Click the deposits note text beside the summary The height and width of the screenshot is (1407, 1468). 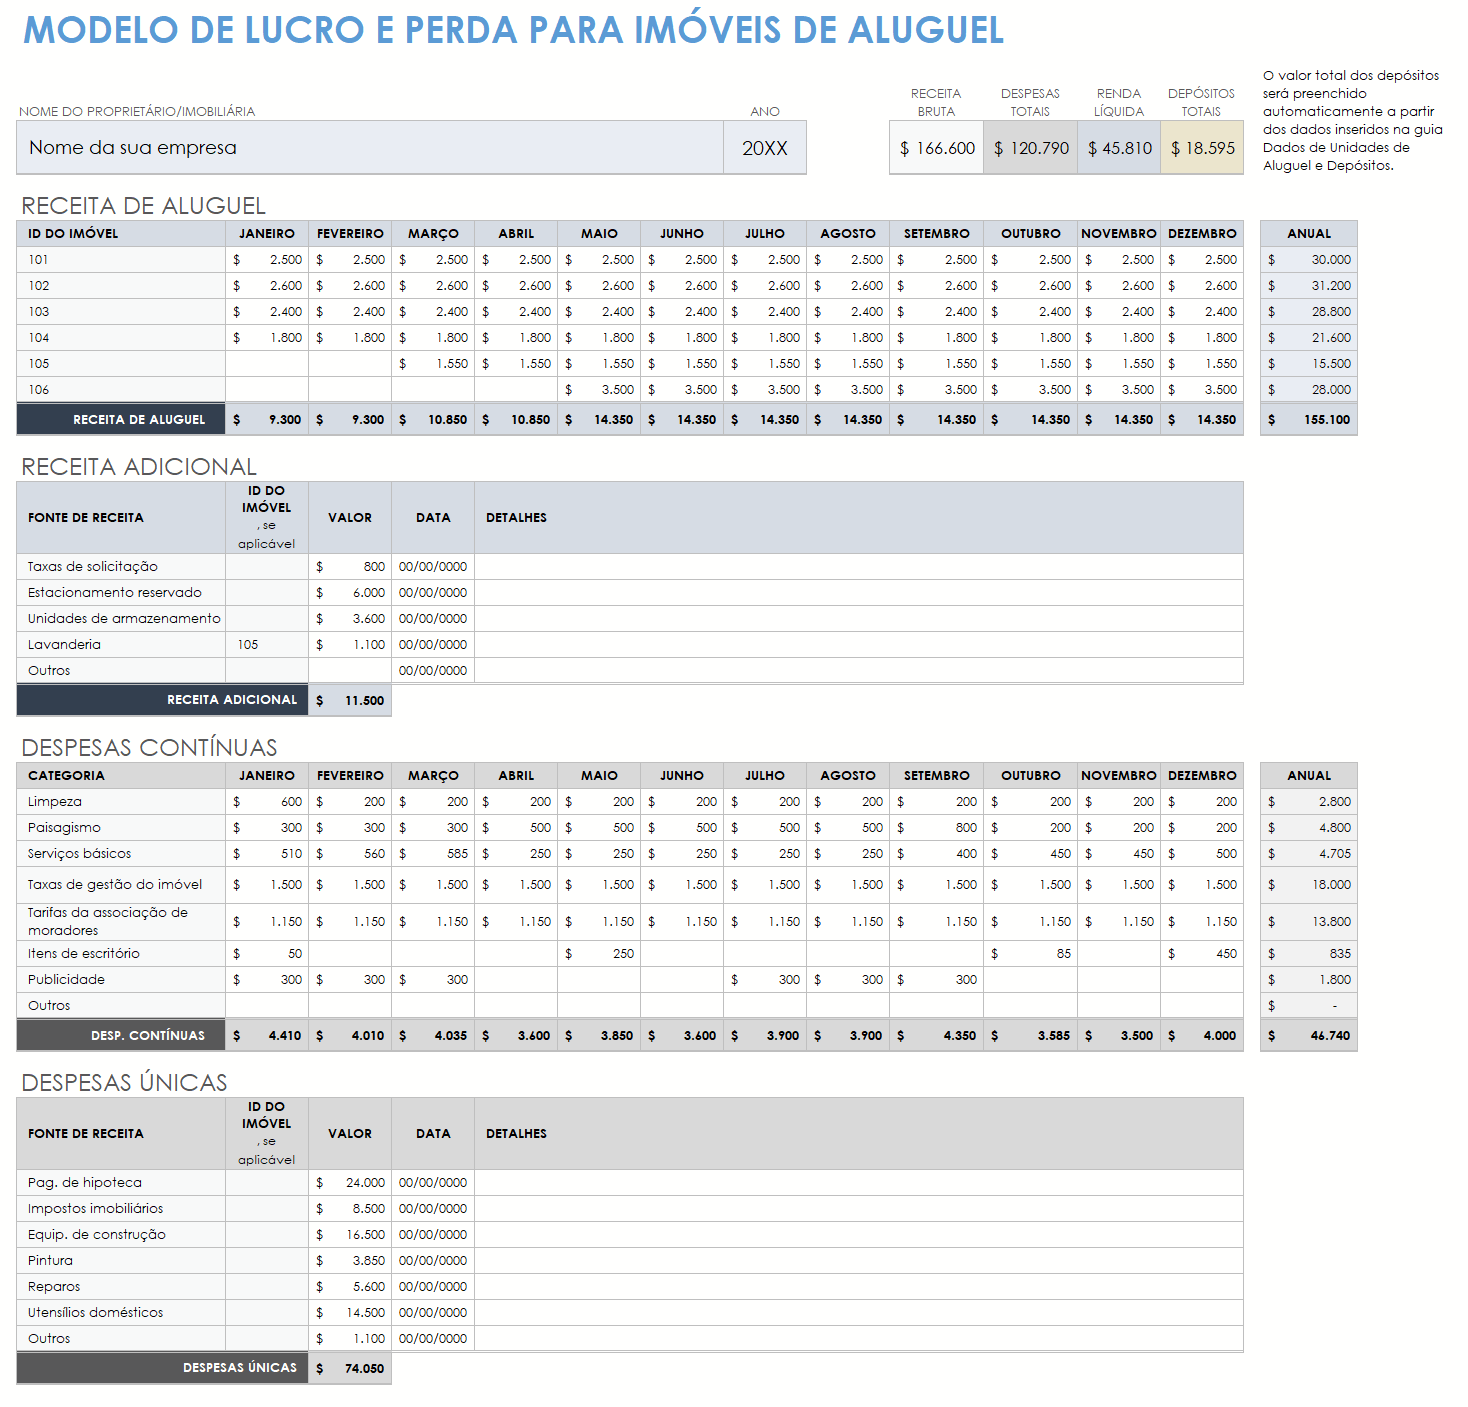[x=1352, y=121]
